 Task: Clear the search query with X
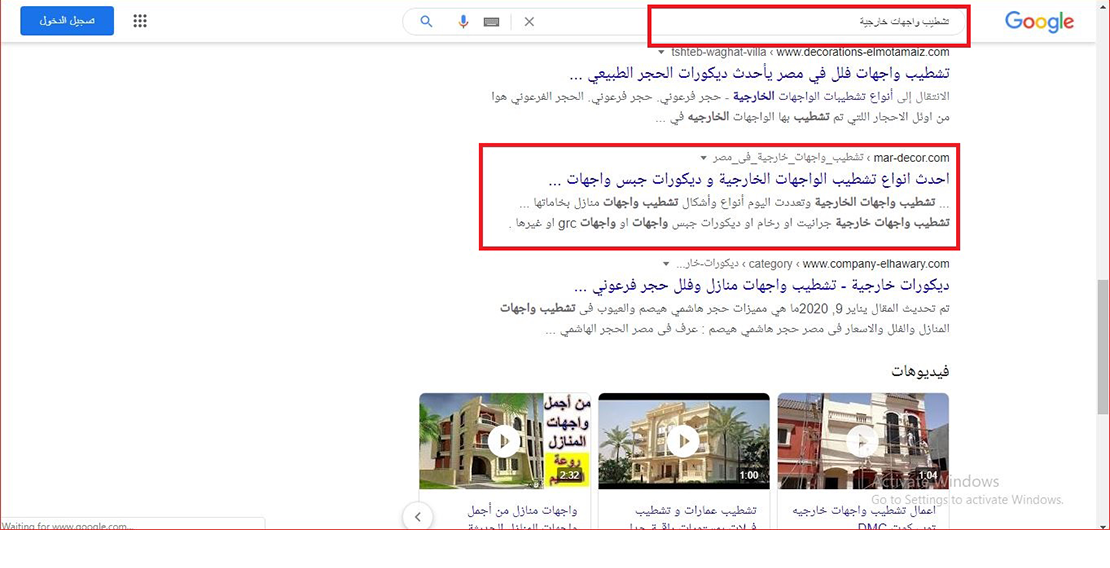tap(529, 22)
